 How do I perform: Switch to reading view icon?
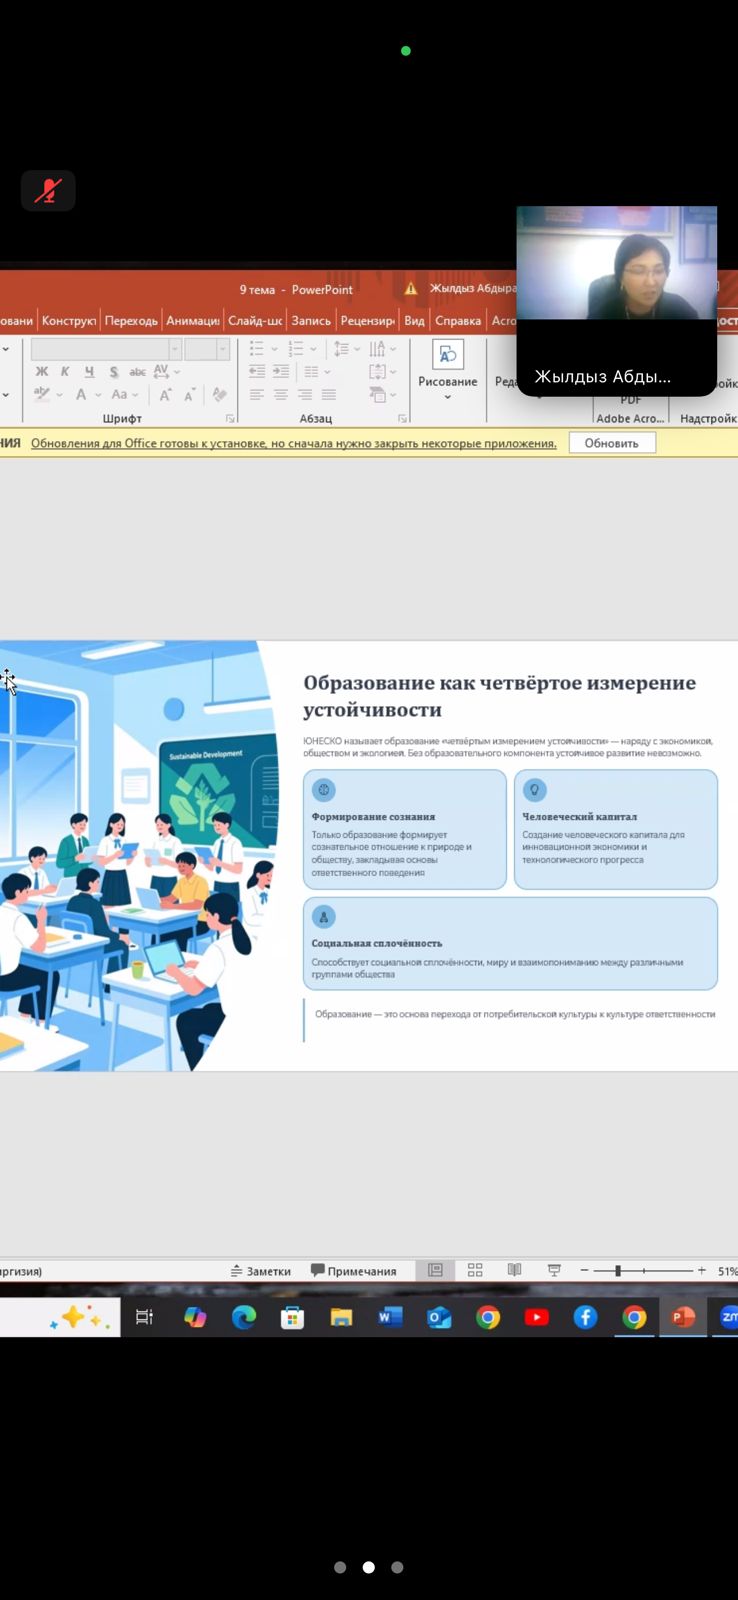pyautogui.click(x=514, y=1270)
